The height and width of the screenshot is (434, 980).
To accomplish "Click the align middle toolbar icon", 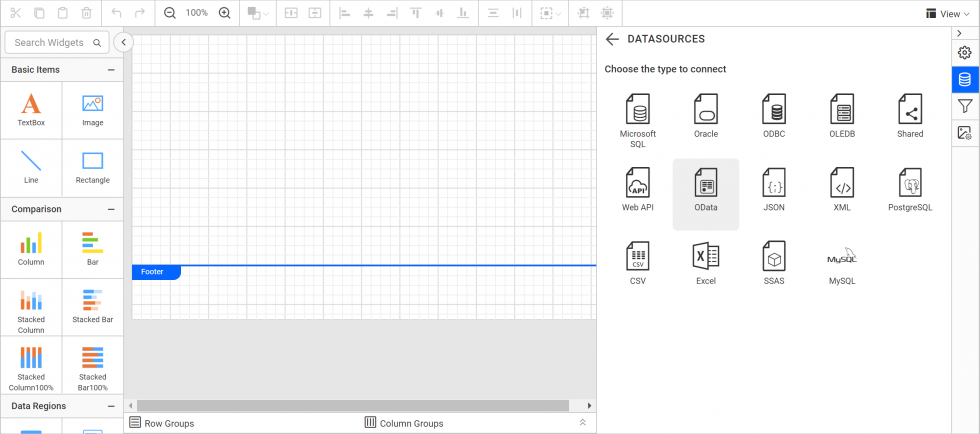I will [x=439, y=13].
